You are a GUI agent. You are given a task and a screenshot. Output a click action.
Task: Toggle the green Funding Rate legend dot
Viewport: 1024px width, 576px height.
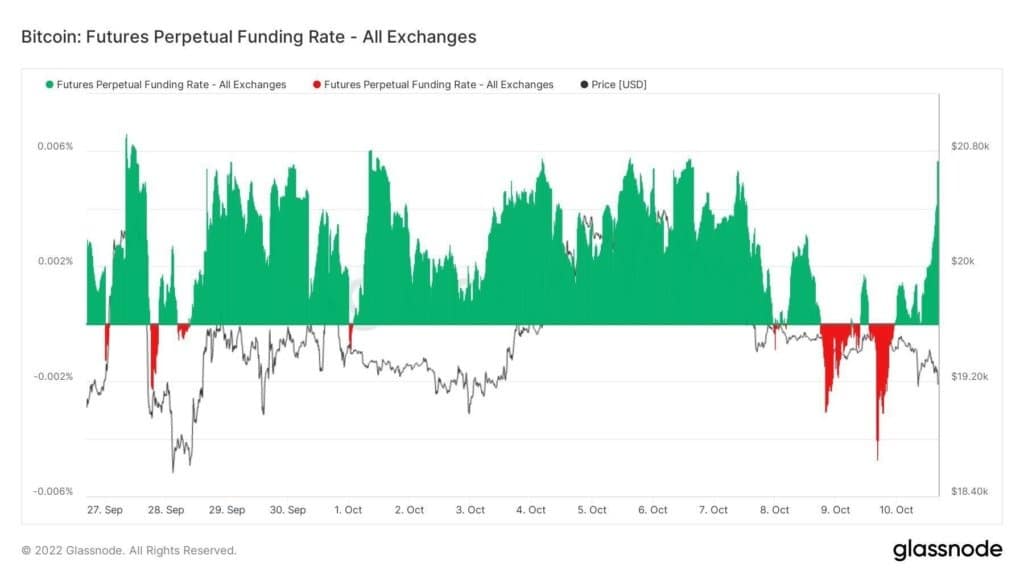pyautogui.click(x=49, y=84)
